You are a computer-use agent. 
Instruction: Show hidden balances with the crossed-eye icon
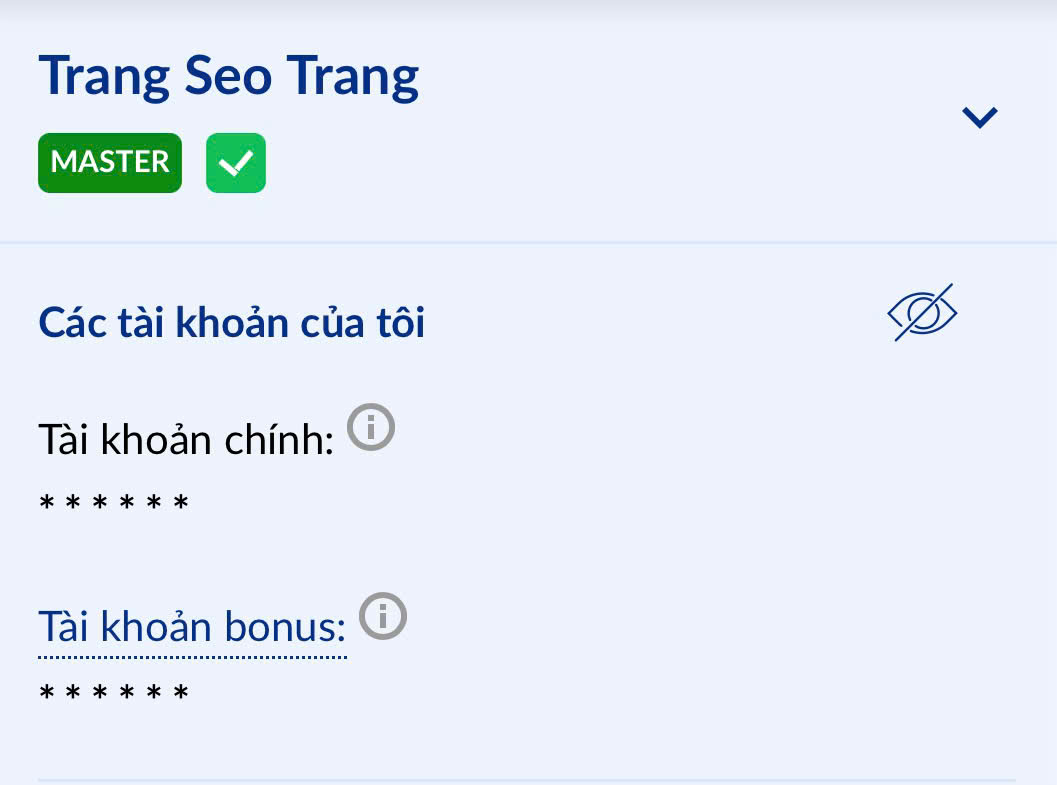(x=922, y=313)
